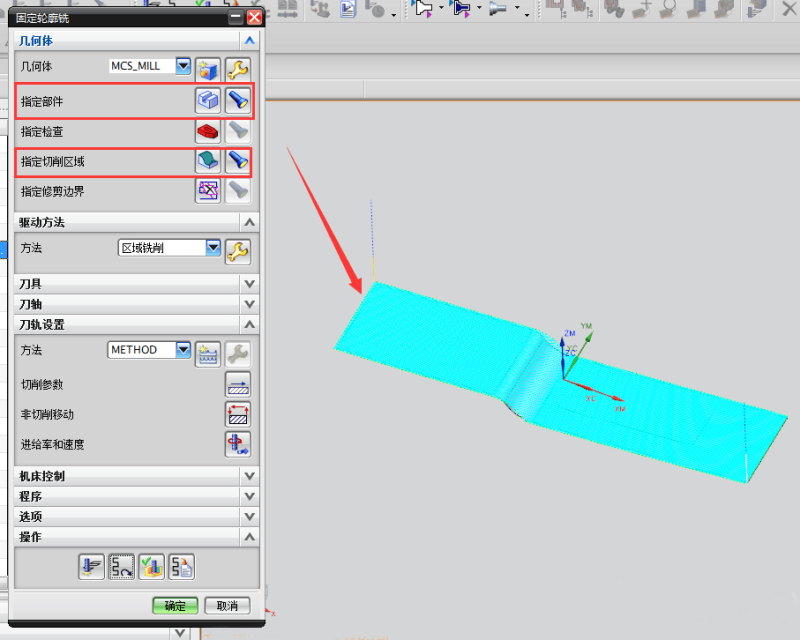800x640 pixels.
Task: Open the METHOD dropdown in 刀轨设置
Action: tap(183, 350)
